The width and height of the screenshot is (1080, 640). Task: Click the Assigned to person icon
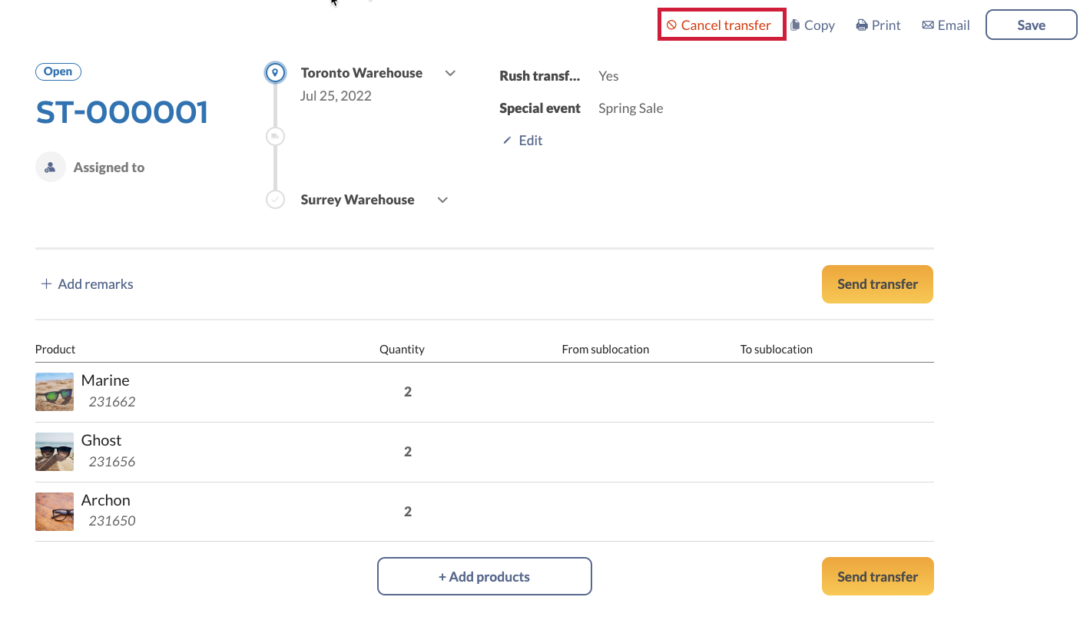[x=50, y=166]
